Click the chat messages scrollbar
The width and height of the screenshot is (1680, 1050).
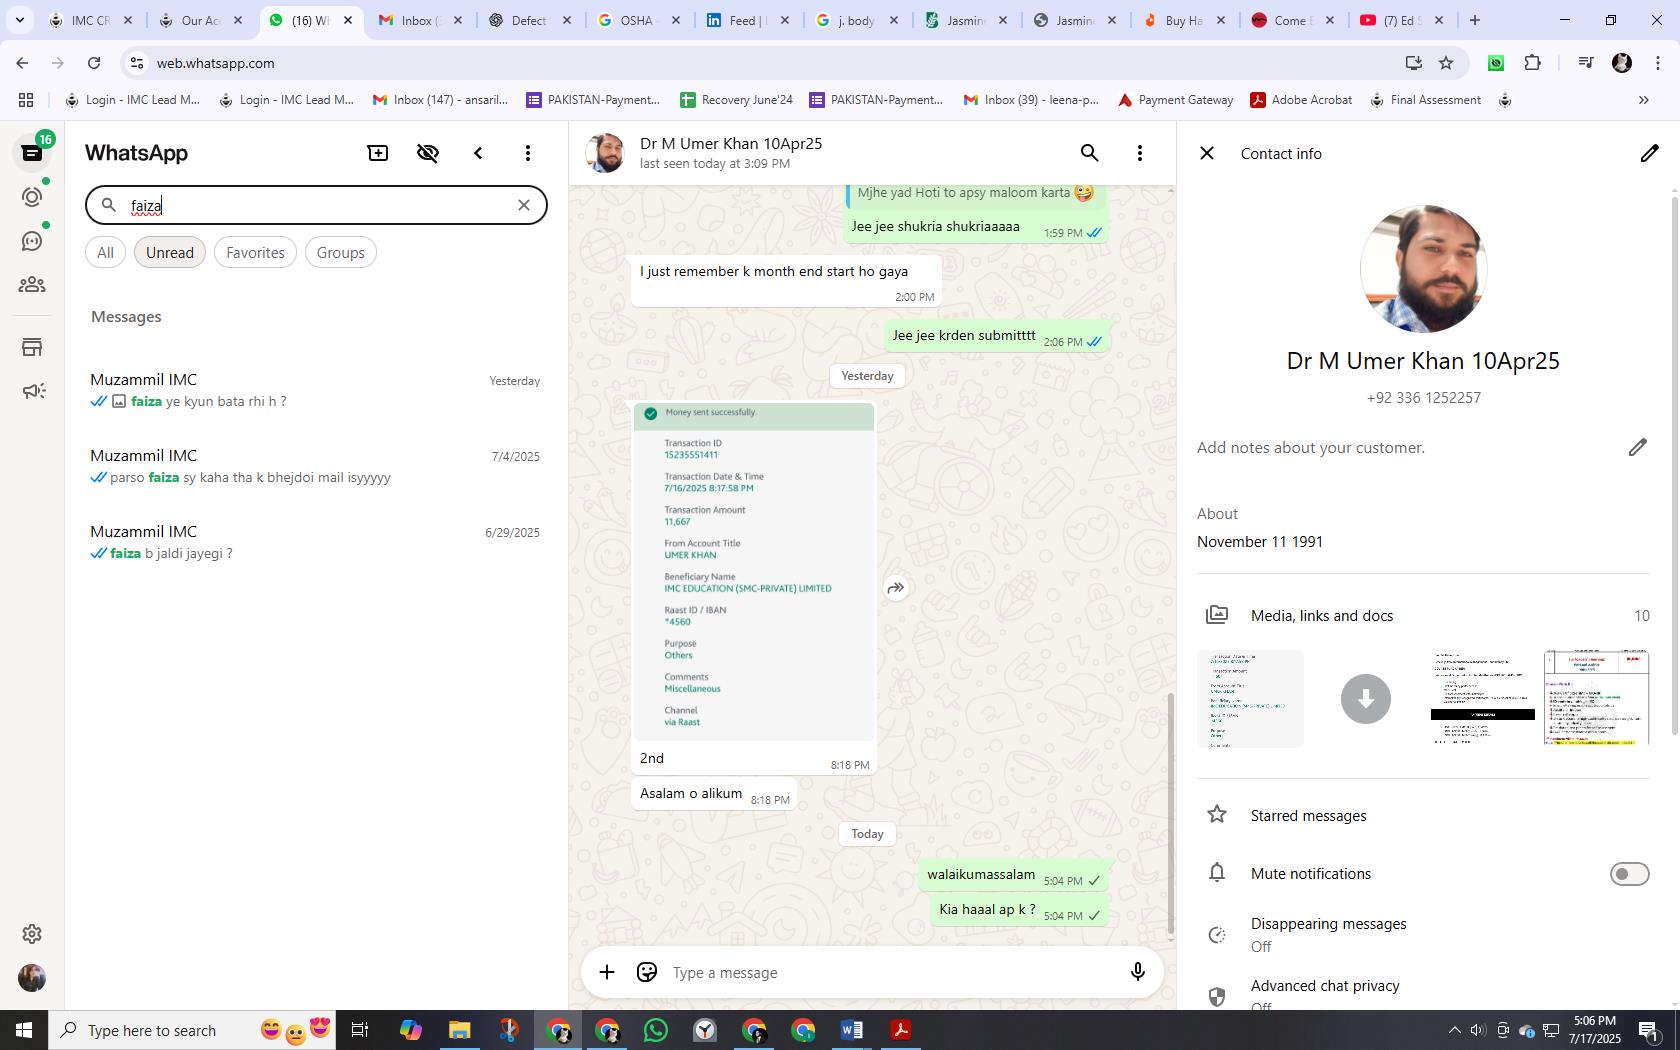[1171, 812]
